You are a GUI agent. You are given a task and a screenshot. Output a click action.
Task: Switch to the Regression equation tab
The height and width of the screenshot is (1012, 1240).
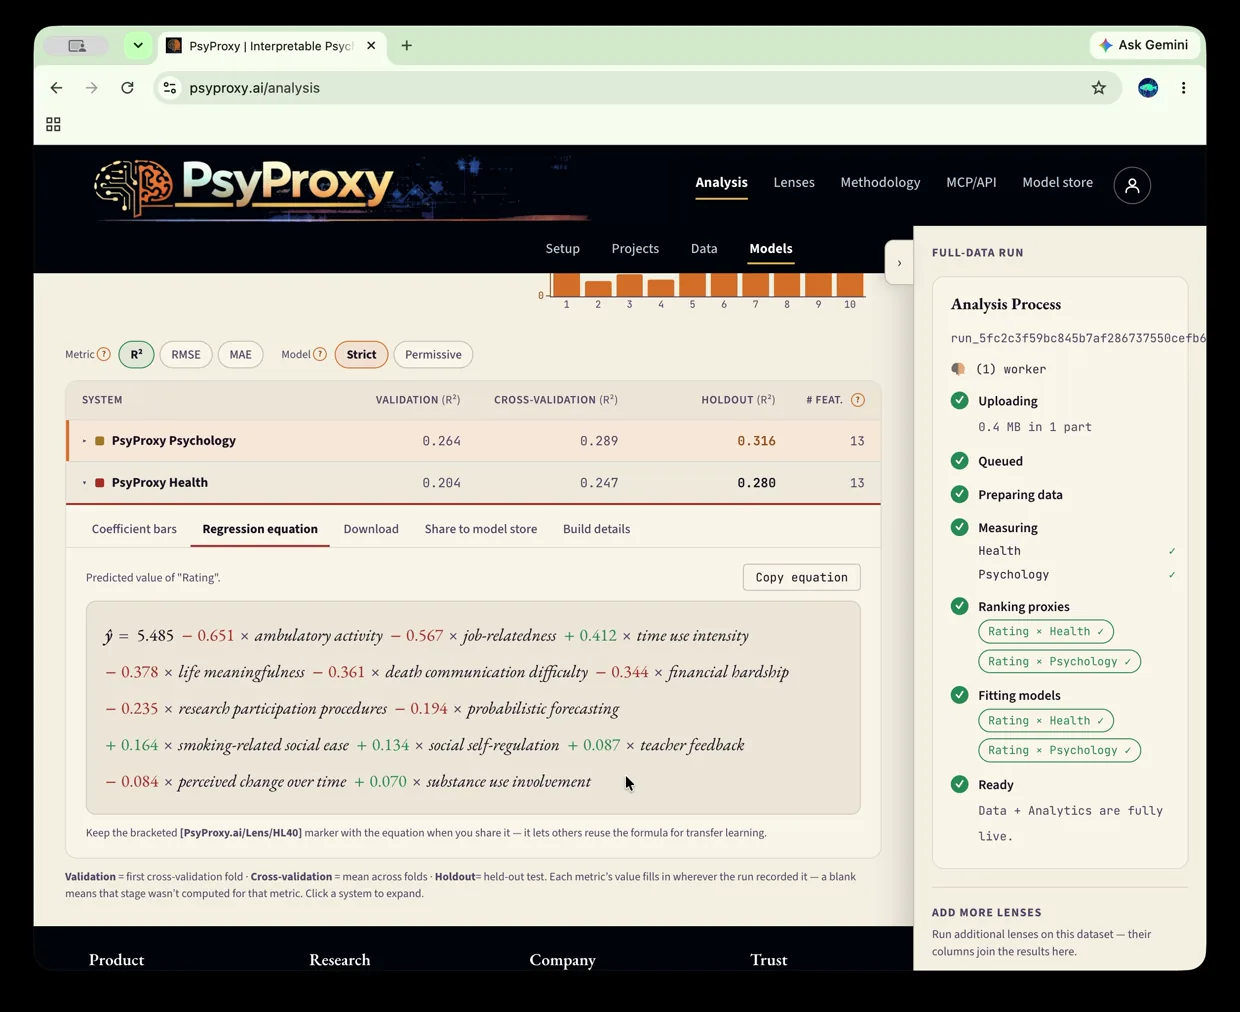260,529
